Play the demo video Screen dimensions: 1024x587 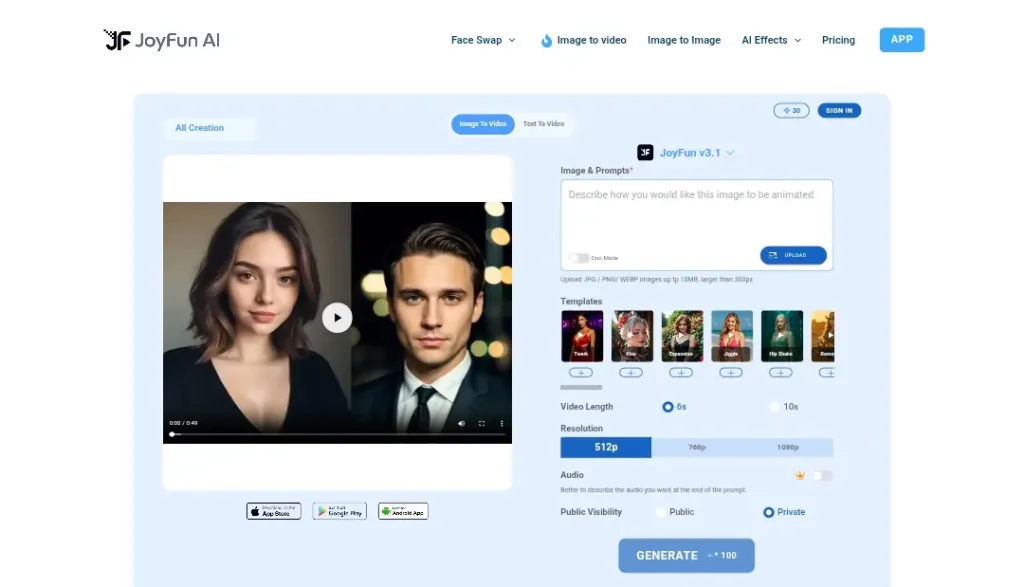(337, 318)
